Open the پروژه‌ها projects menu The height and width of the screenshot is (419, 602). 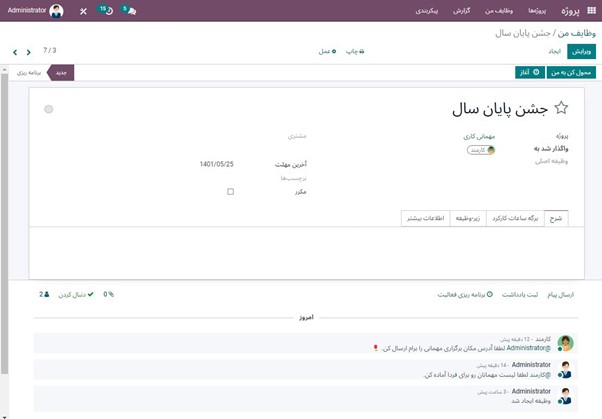click(x=537, y=11)
